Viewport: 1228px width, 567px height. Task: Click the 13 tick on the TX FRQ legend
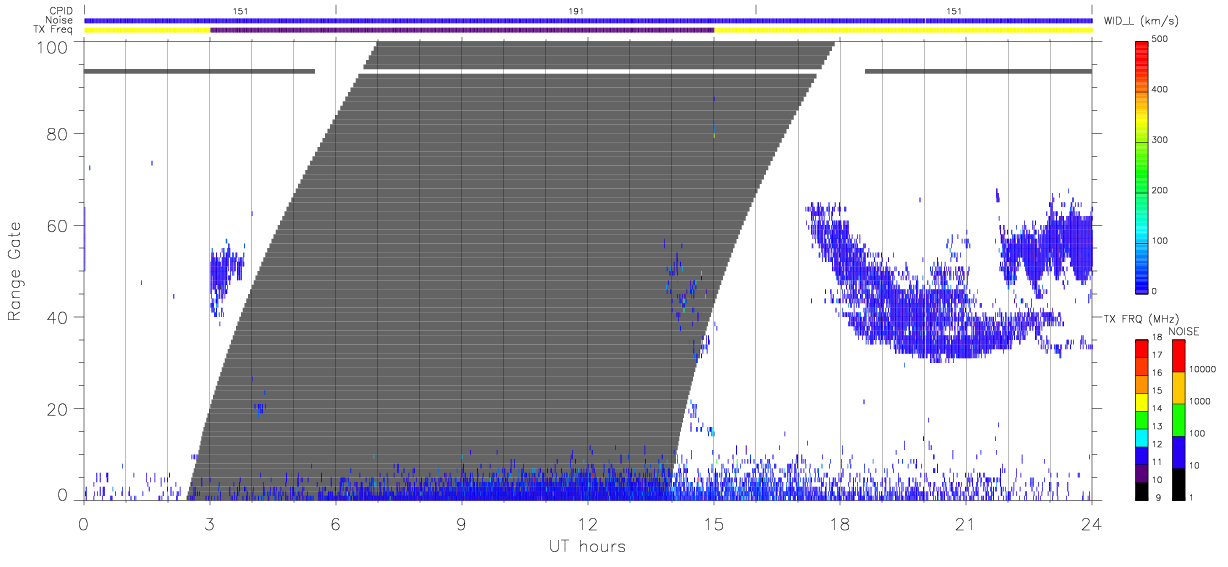(1158, 427)
